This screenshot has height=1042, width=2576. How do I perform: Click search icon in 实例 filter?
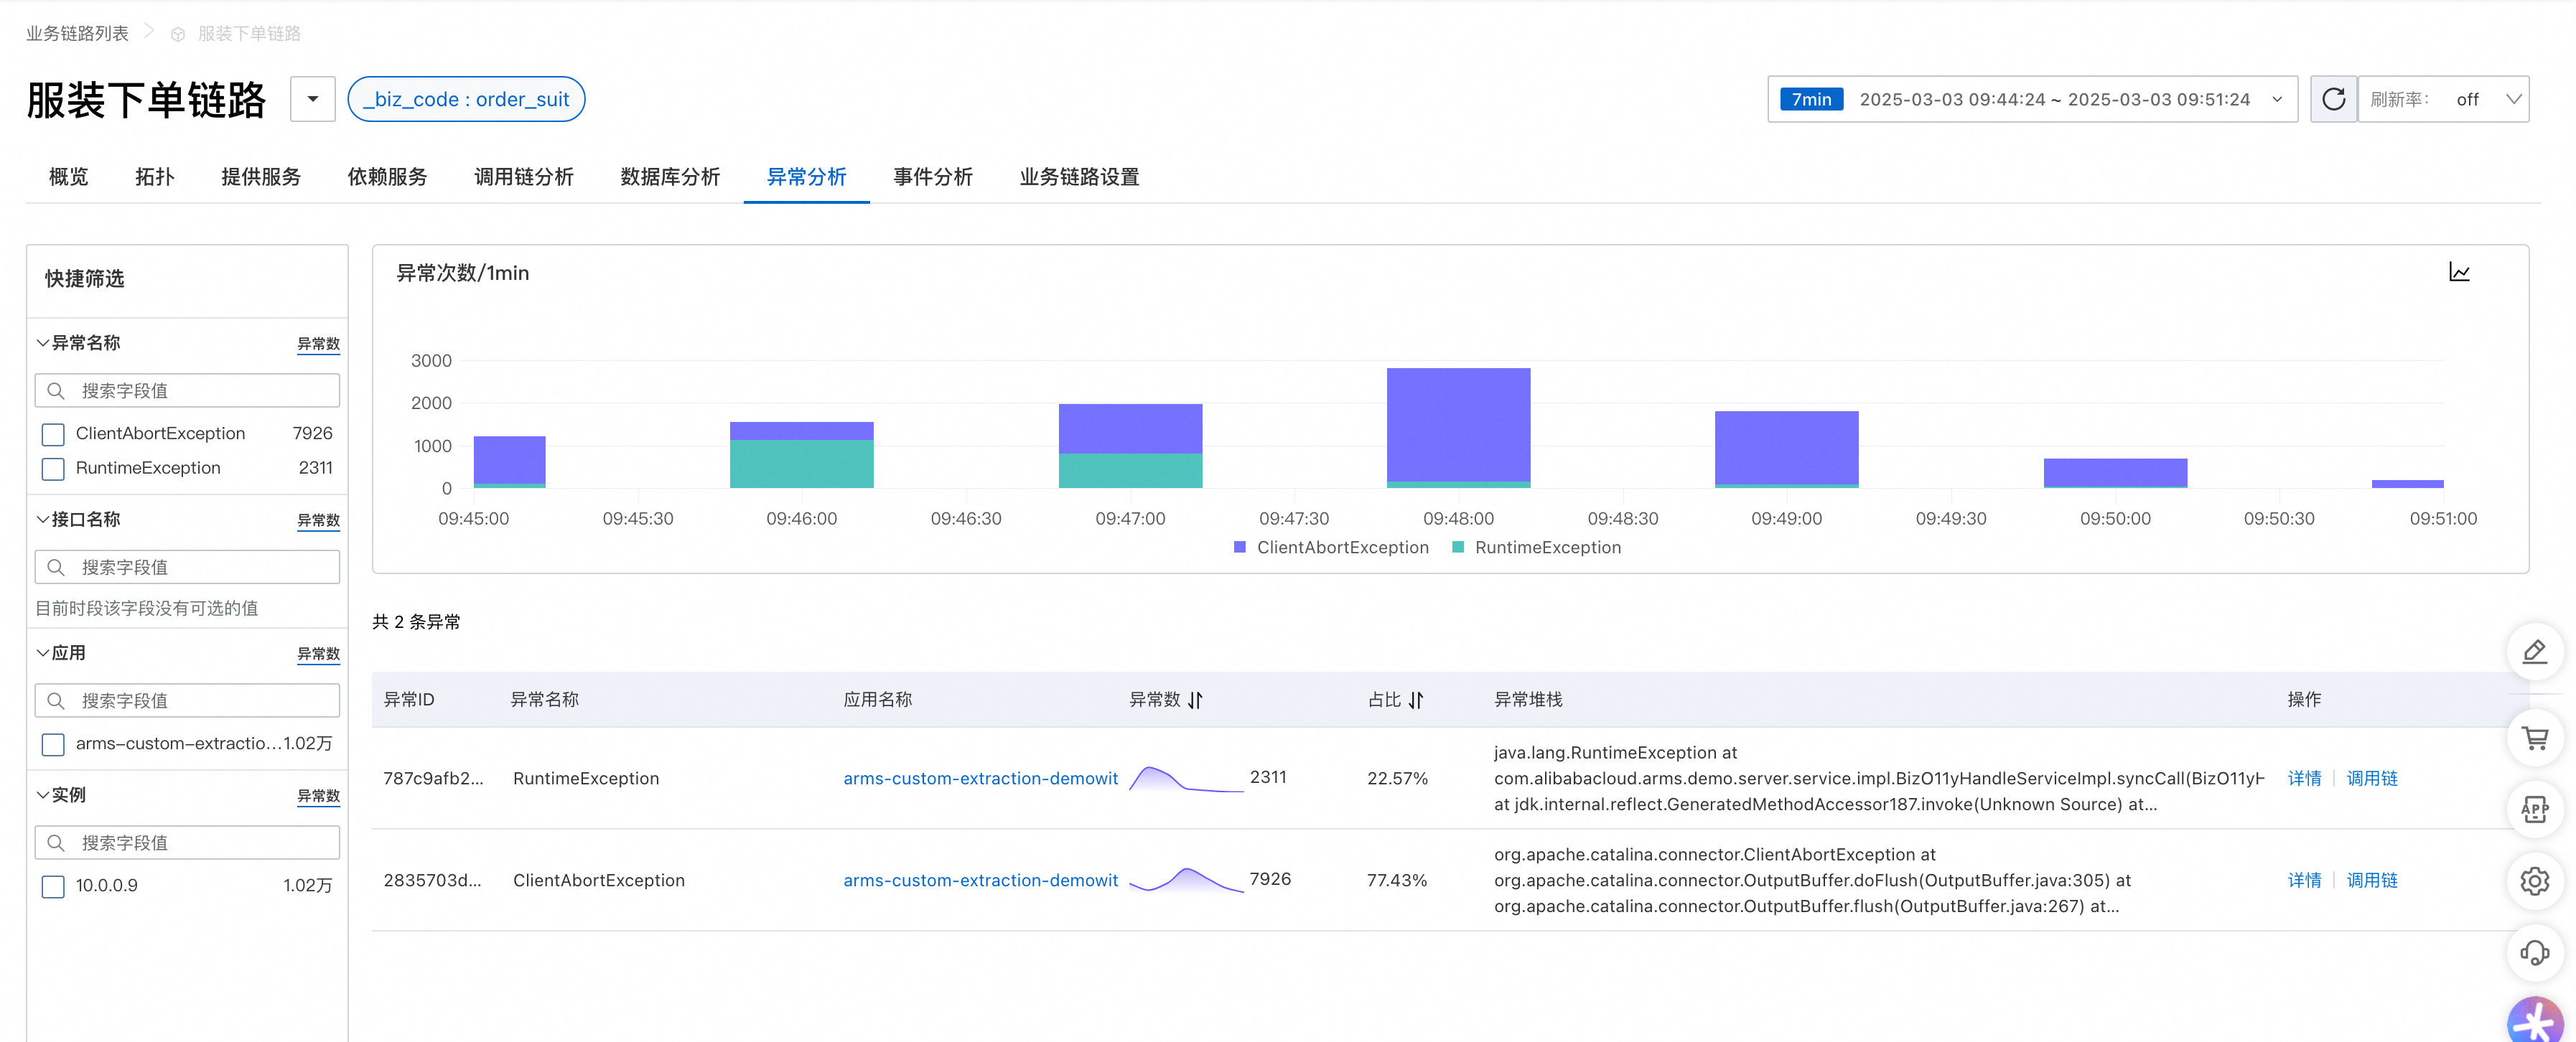[56, 843]
